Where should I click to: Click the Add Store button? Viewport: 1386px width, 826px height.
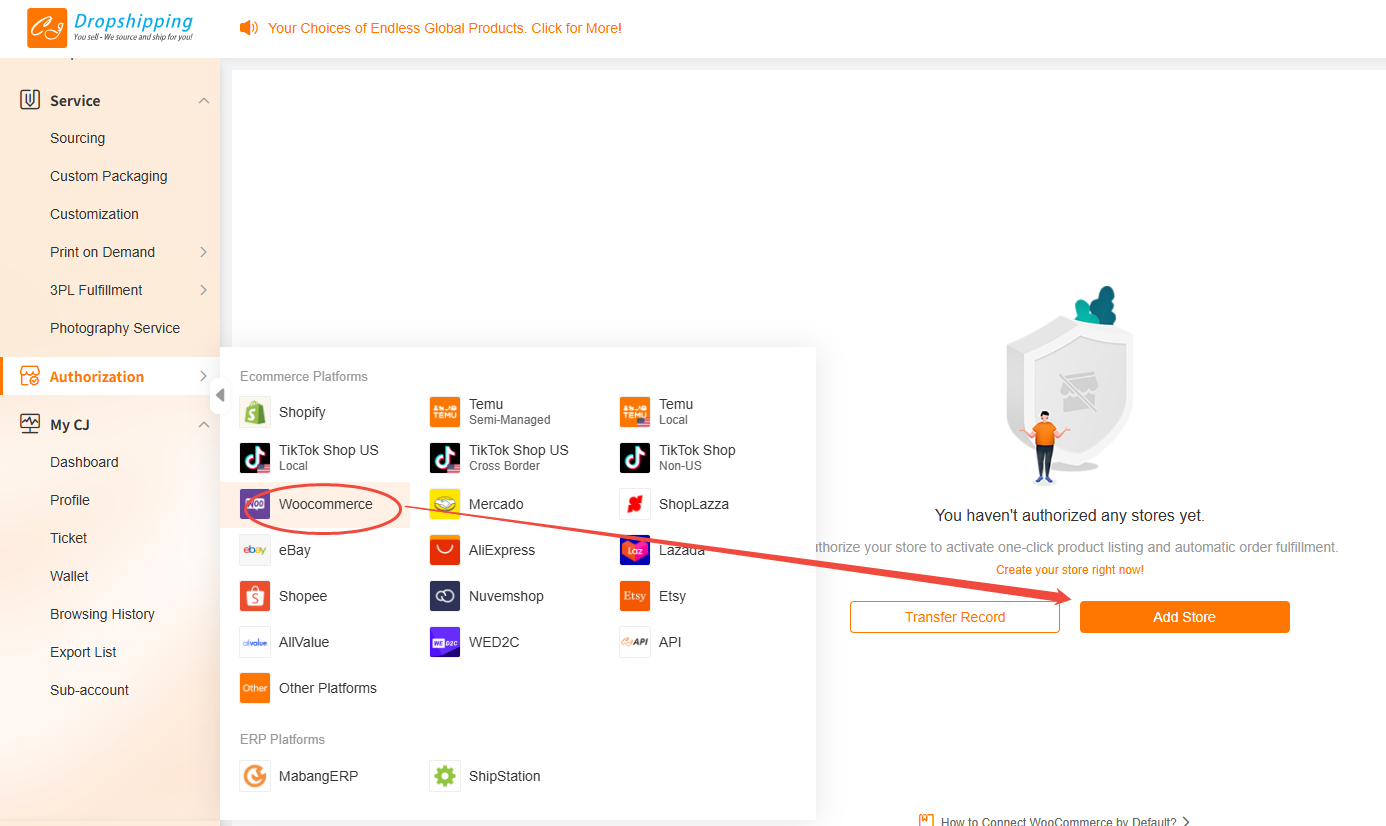(x=1184, y=617)
